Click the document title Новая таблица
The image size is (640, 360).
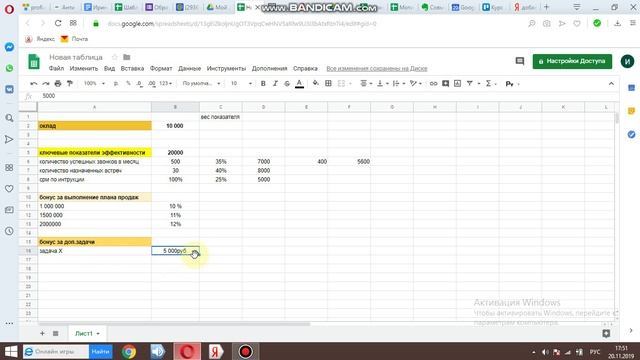(x=76, y=57)
